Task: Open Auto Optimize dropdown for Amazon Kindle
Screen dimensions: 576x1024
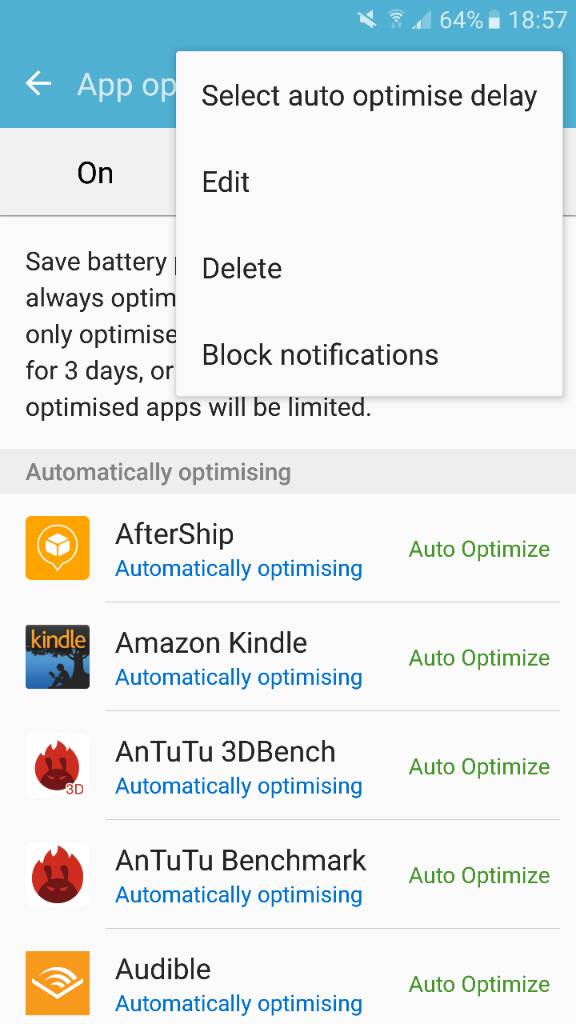Action: (479, 658)
